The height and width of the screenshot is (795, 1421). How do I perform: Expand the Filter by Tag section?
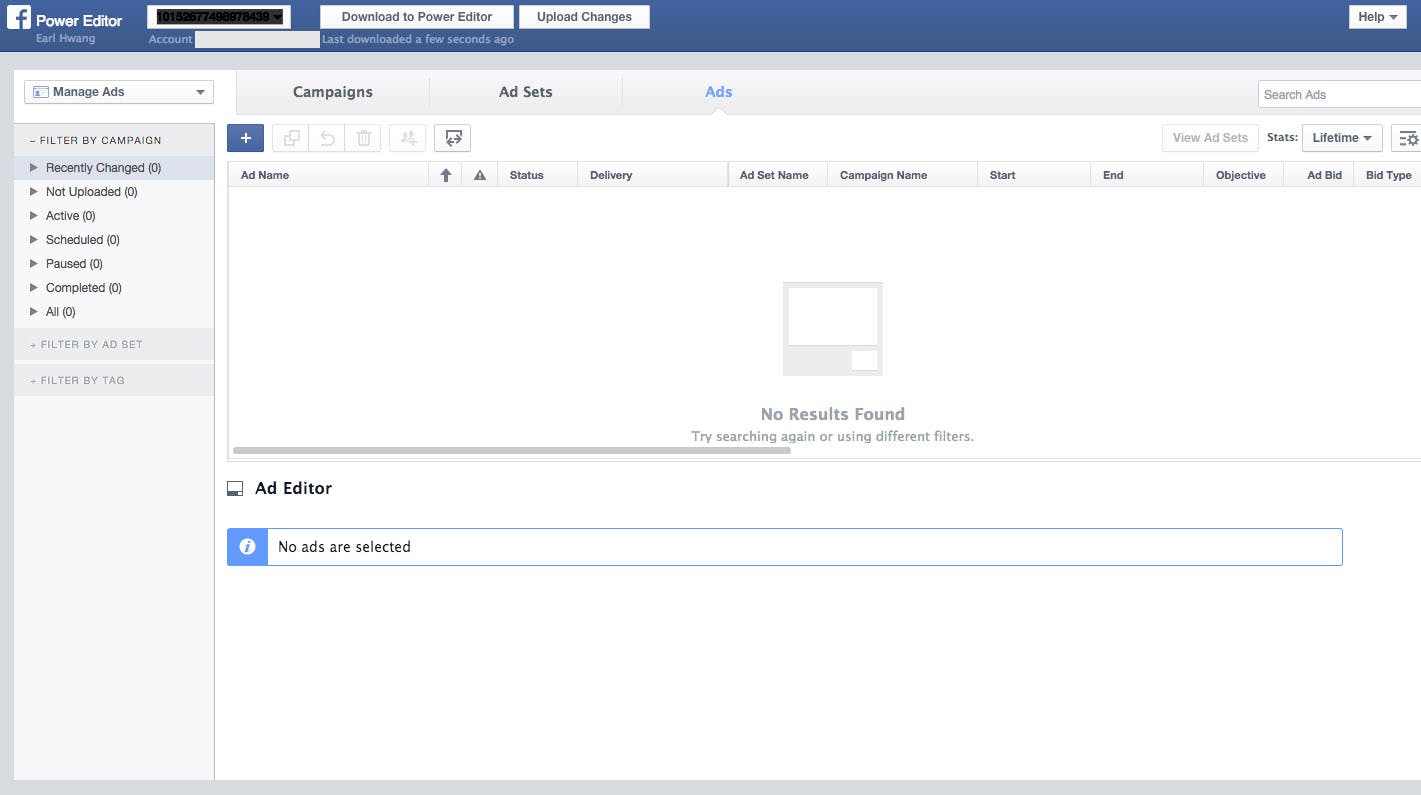(x=113, y=380)
